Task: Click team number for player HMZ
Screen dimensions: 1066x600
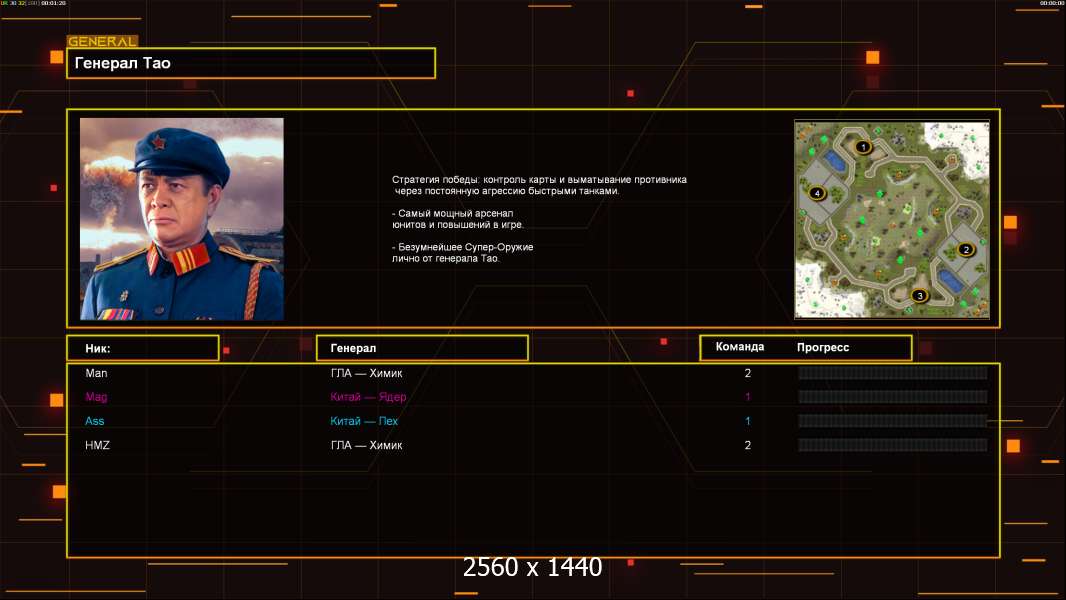Action: point(748,445)
